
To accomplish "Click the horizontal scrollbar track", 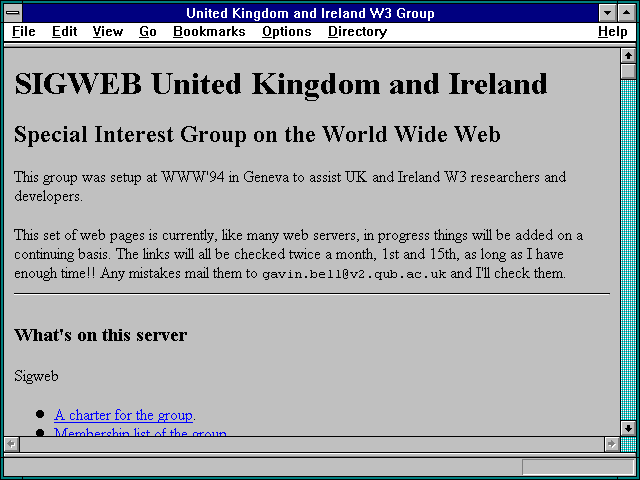I will [312, 444].
